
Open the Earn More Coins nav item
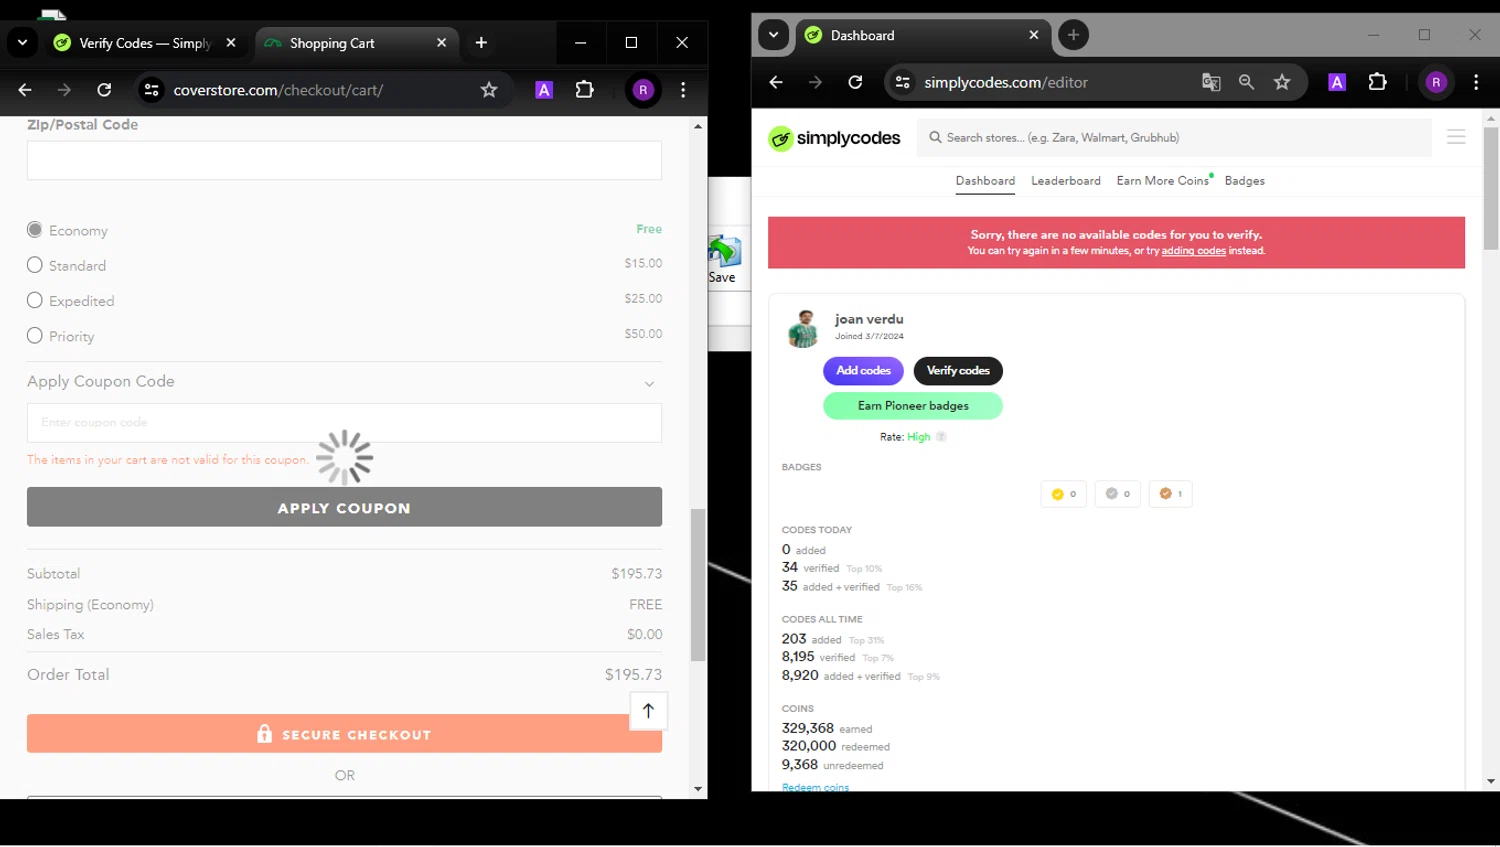[x=1163, y=181]
